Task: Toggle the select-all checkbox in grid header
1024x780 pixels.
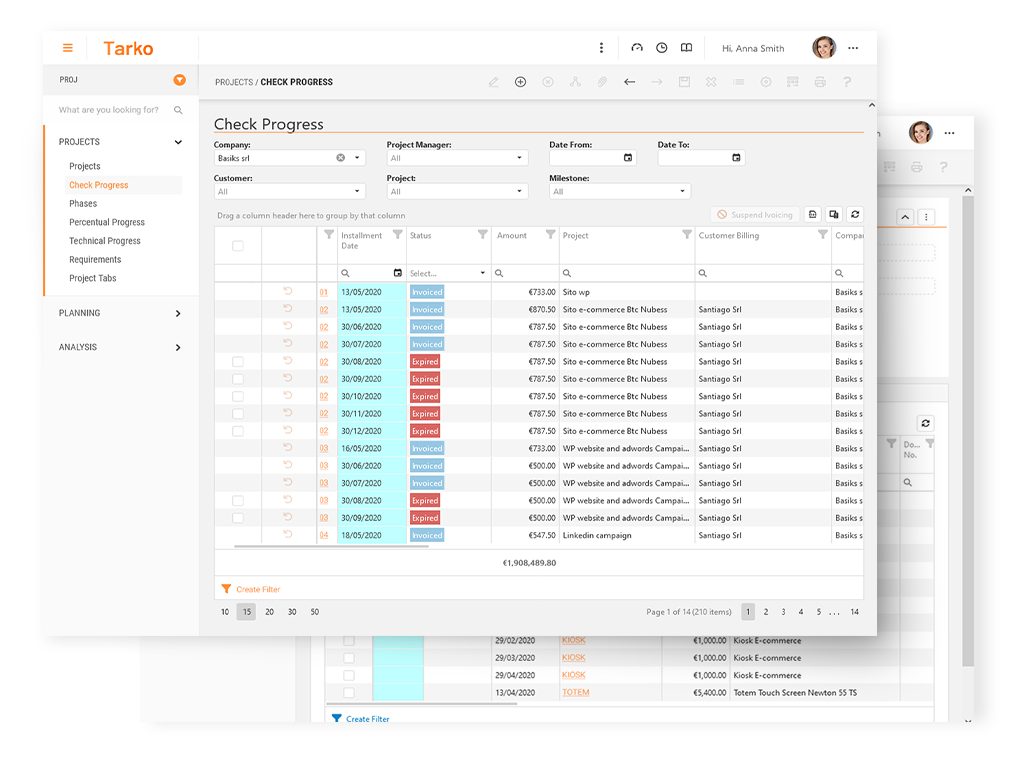Action: tap(238, 245)
